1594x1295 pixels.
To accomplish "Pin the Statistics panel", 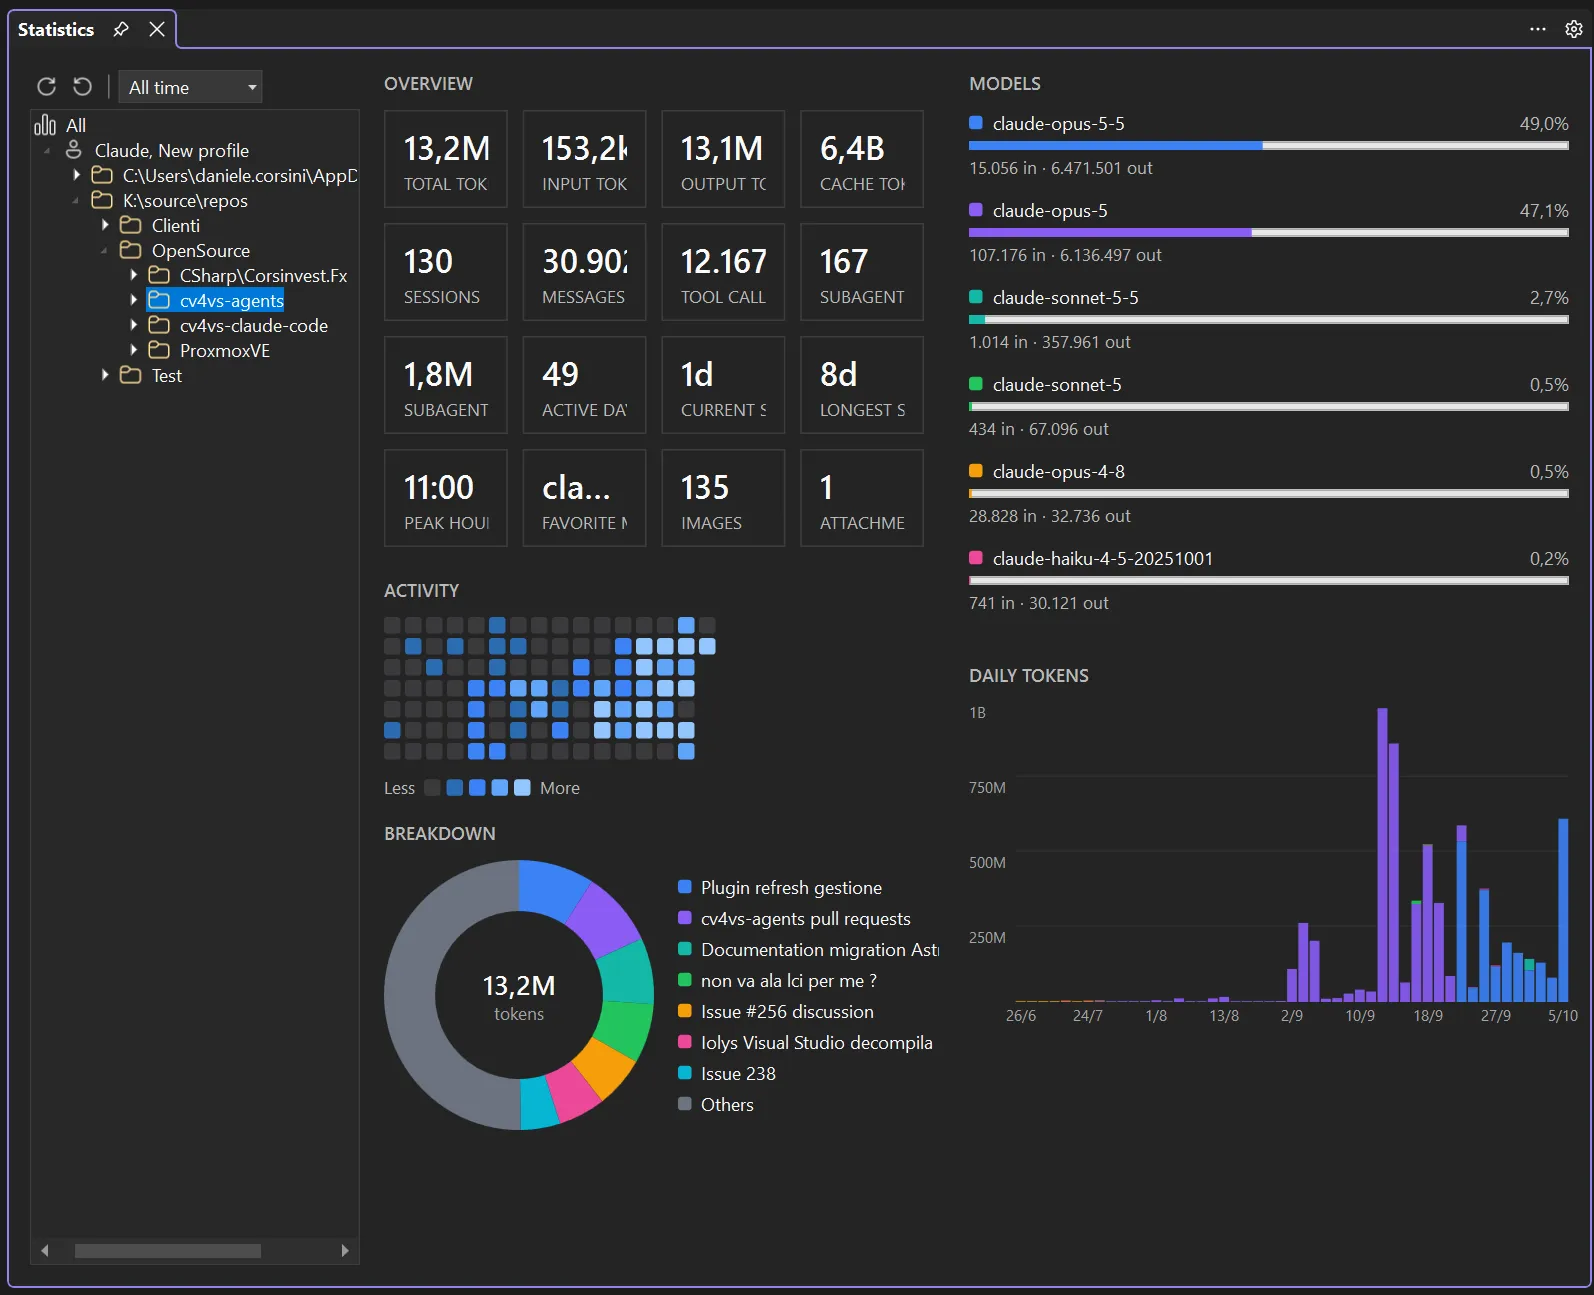I will click(121, 29).
